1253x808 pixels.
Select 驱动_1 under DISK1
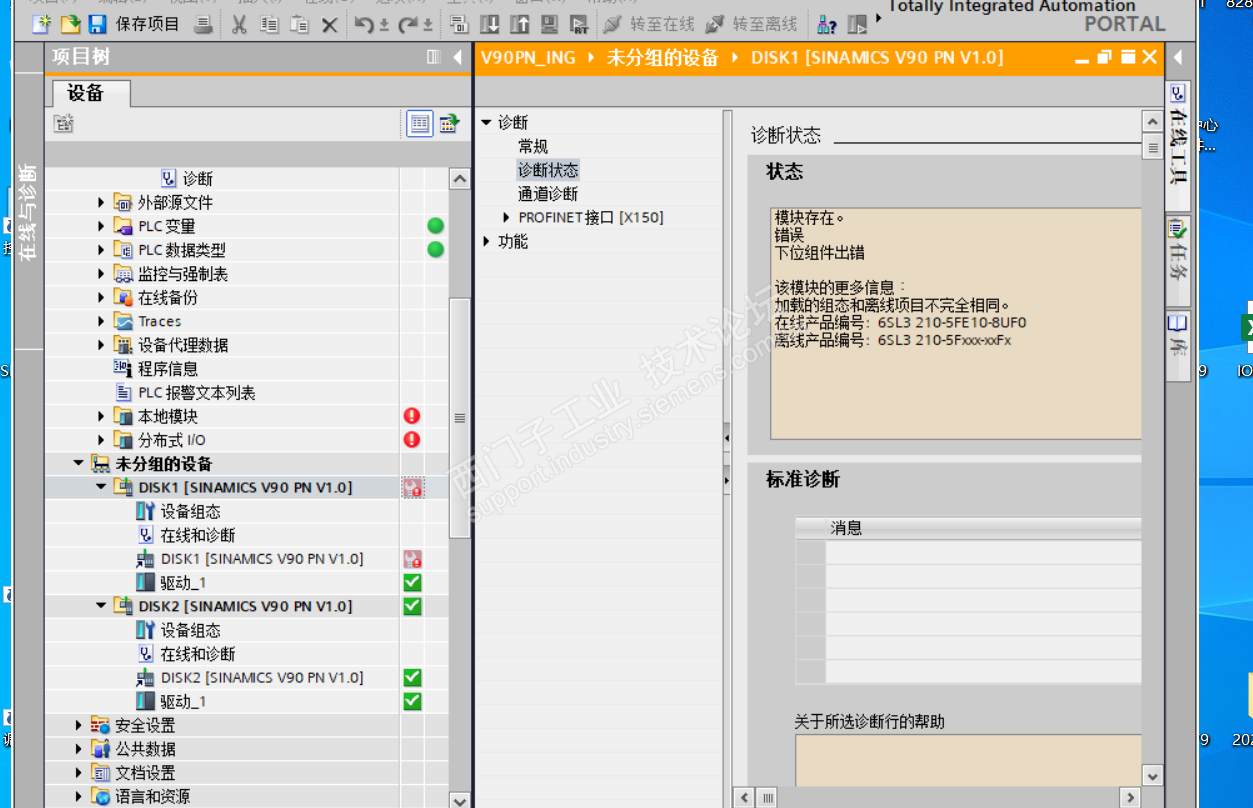point(183,583)
